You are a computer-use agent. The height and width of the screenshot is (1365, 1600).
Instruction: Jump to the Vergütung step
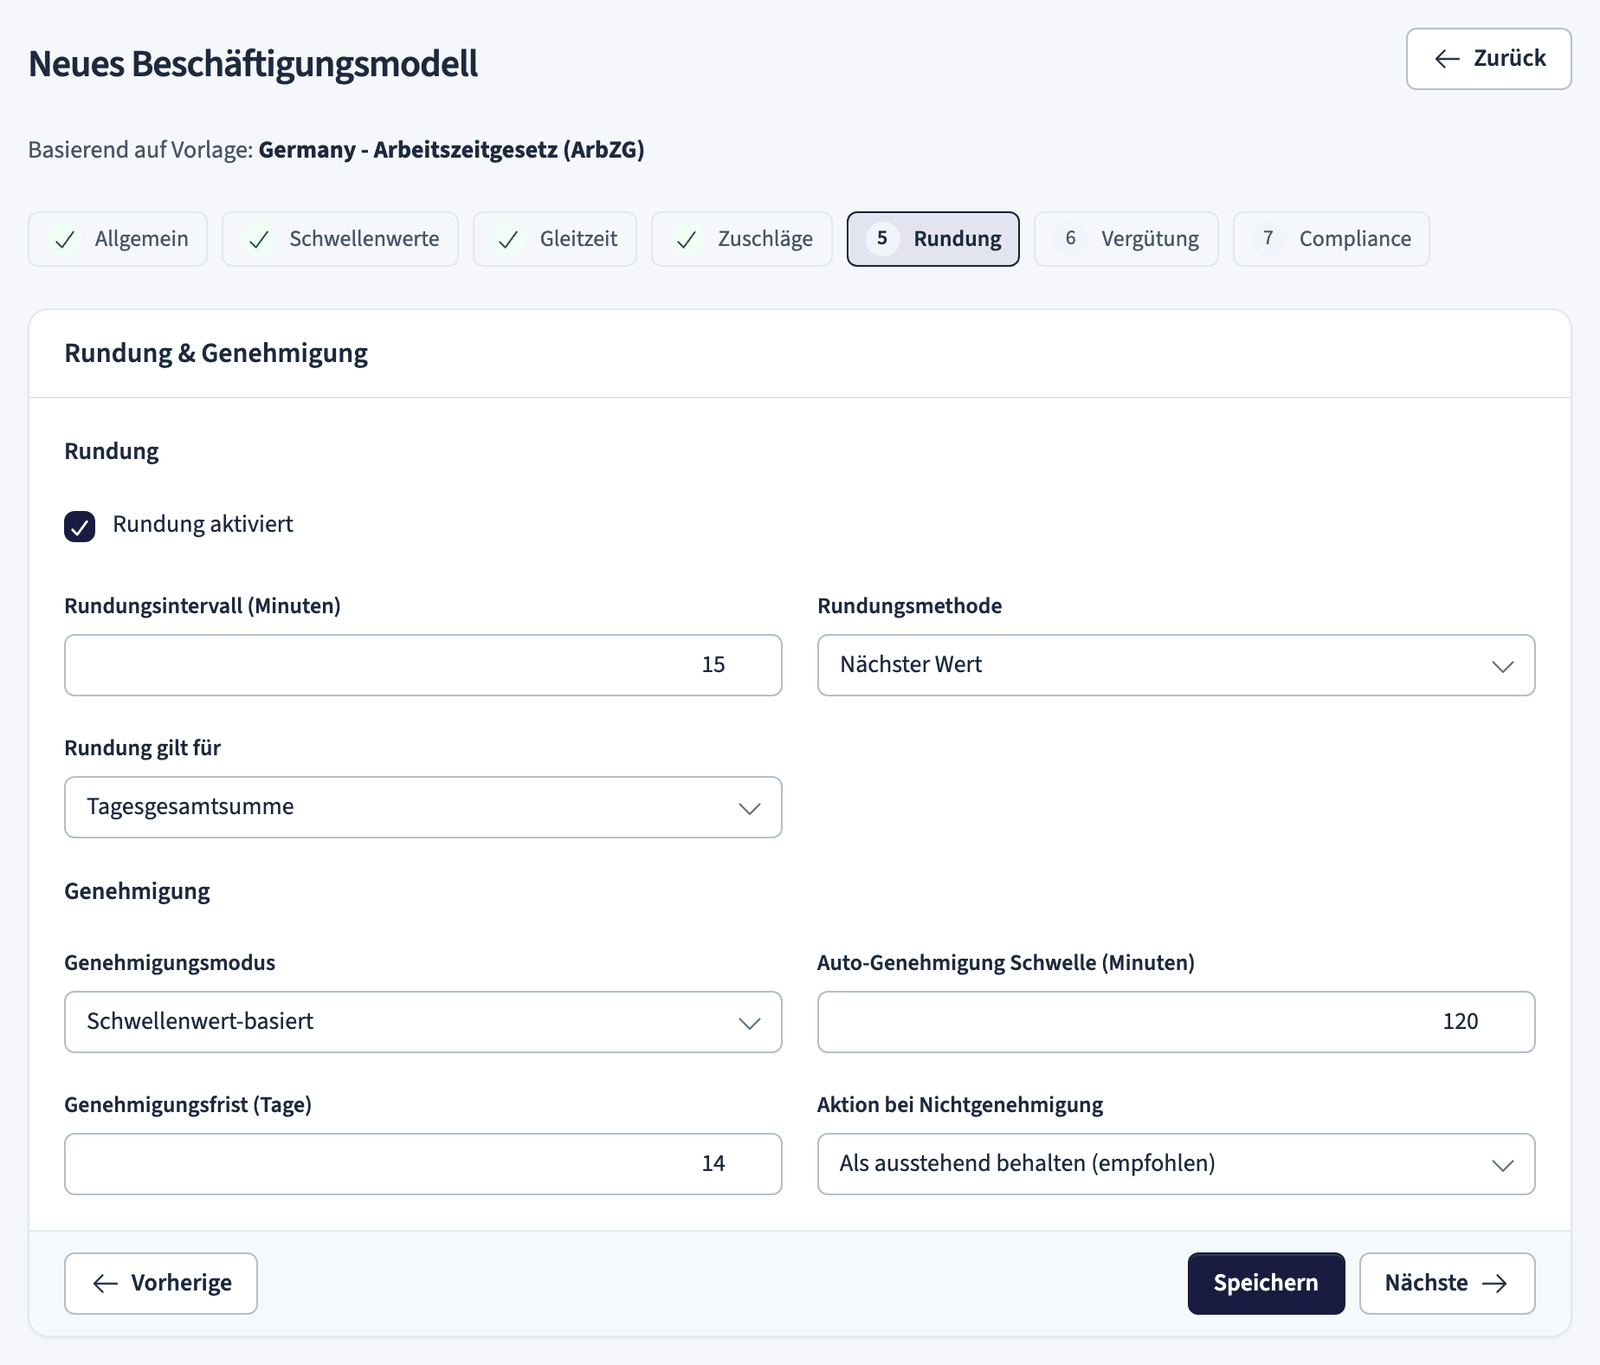(1126, 239)
